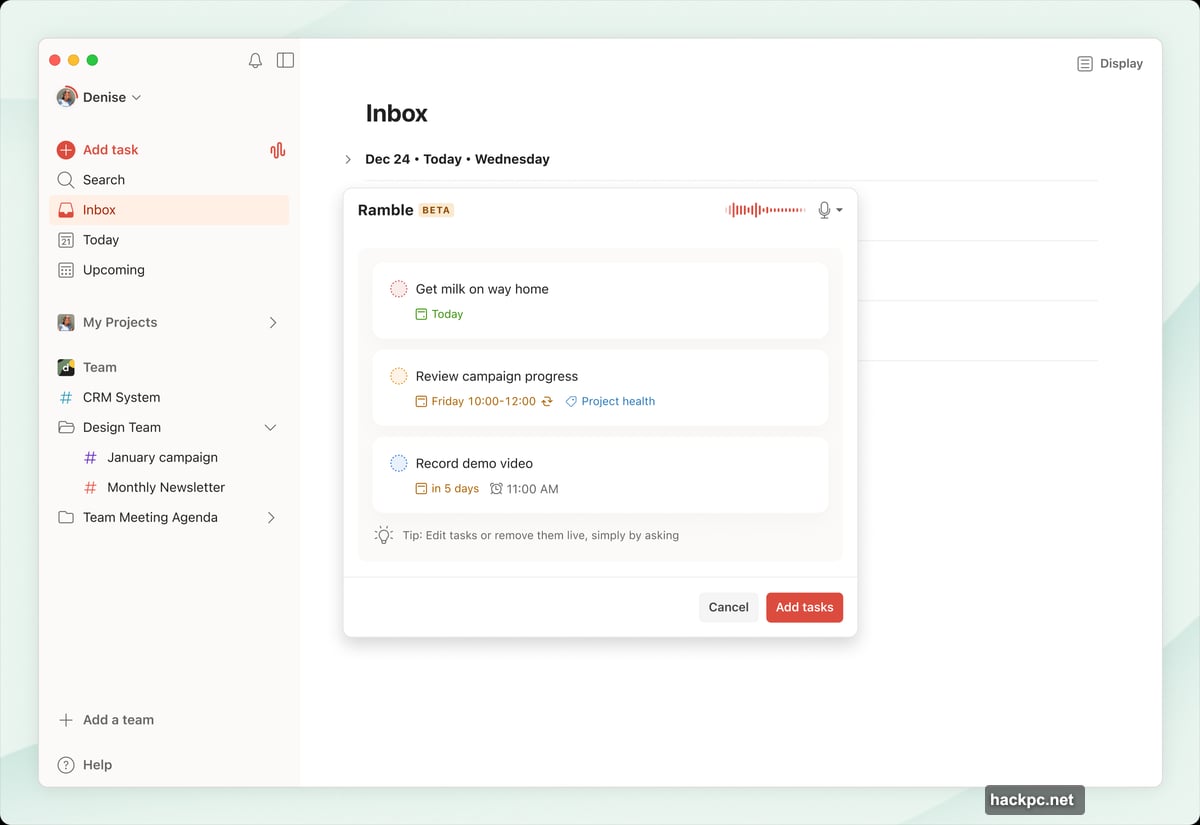
Task: Click the microphone icon in the Ramble panel
Action: pos(823,210)
